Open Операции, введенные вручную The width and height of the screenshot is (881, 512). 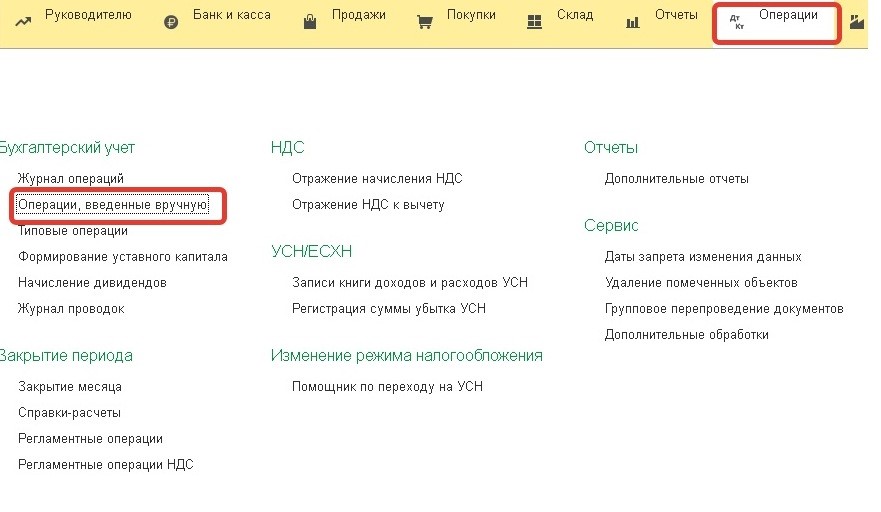tap(113, 205)
